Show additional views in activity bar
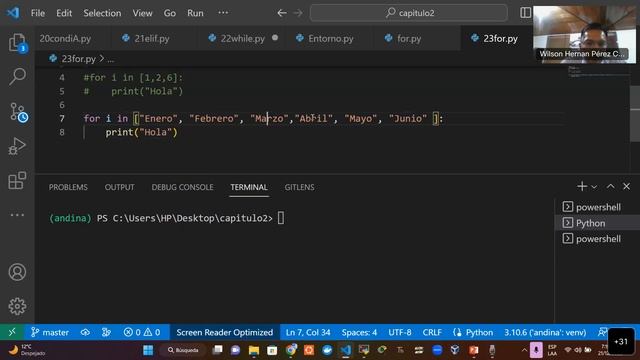Screen dimensions: 640x360 (x=17, y=215)
